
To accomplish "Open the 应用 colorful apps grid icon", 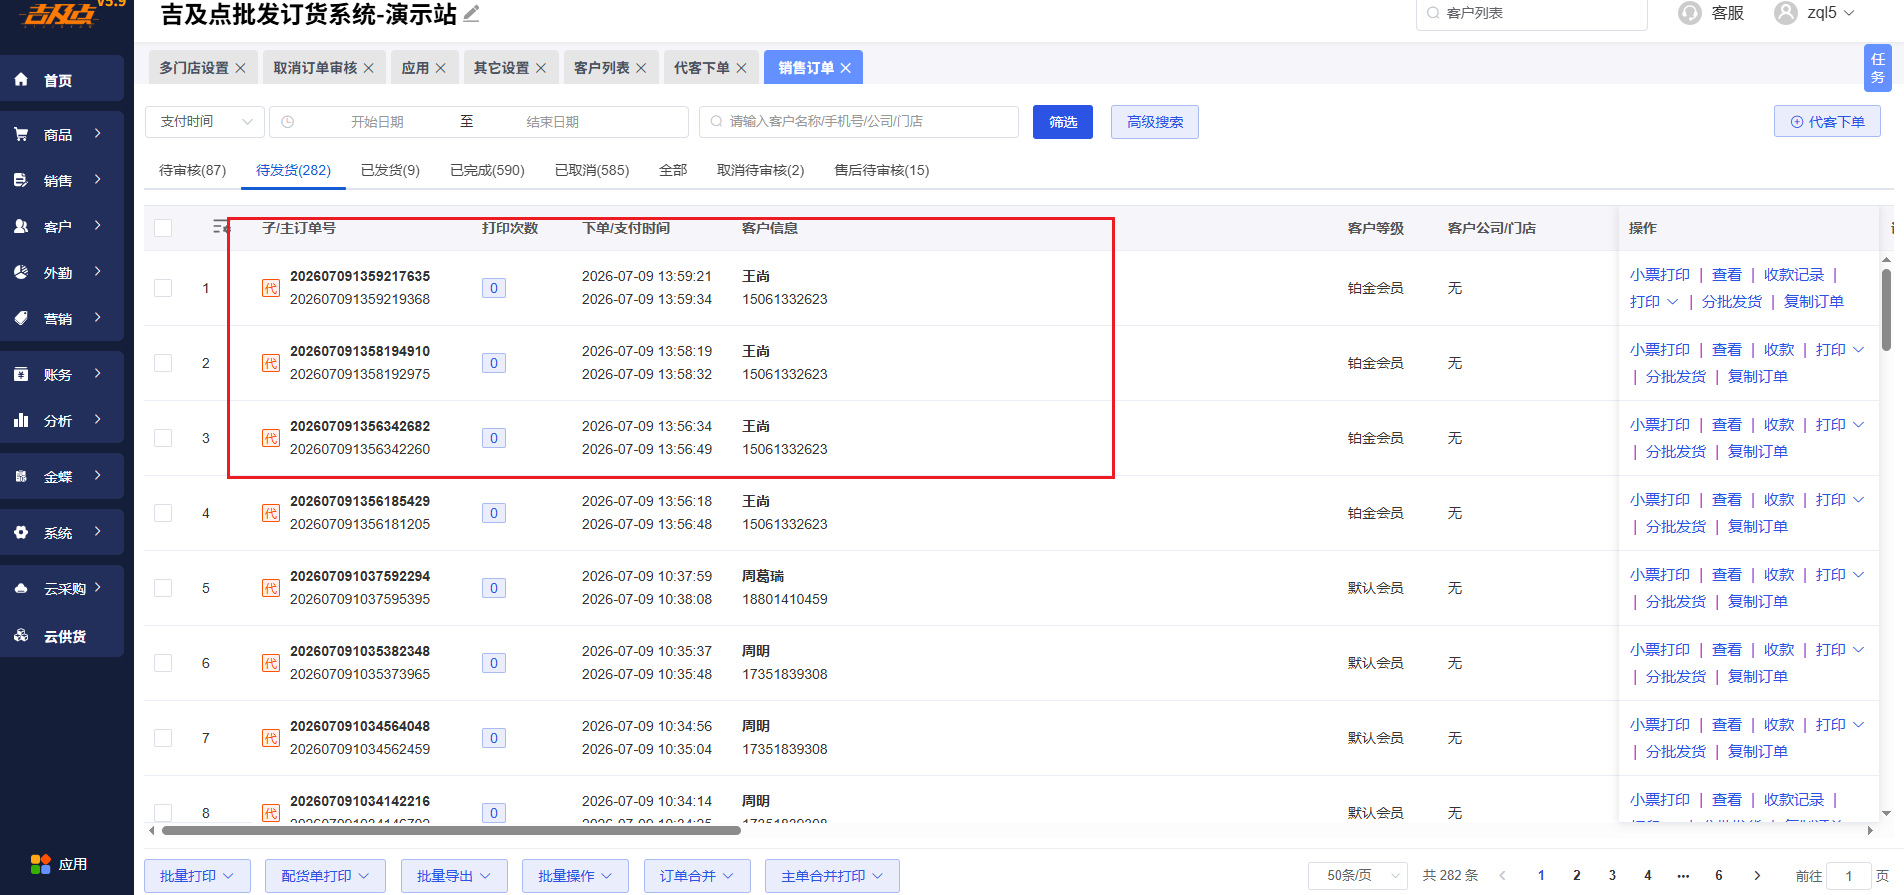I will point(41,864).
